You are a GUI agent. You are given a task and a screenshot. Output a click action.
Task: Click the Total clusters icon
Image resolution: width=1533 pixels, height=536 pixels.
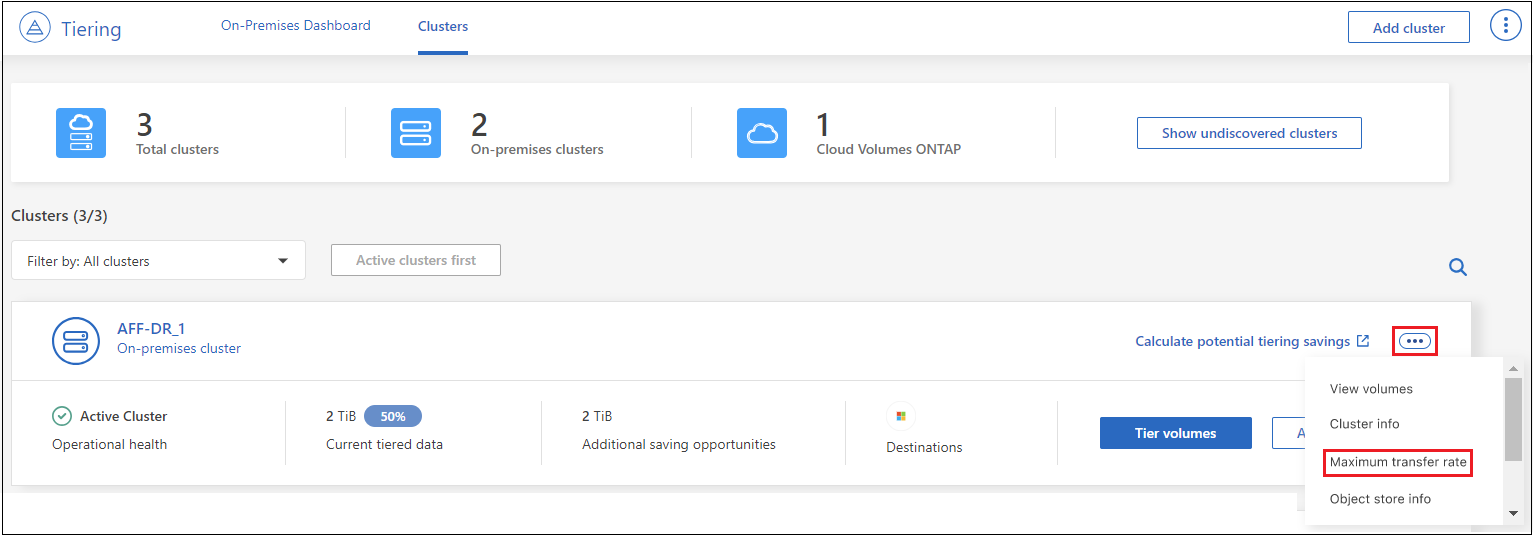(81, 133)
